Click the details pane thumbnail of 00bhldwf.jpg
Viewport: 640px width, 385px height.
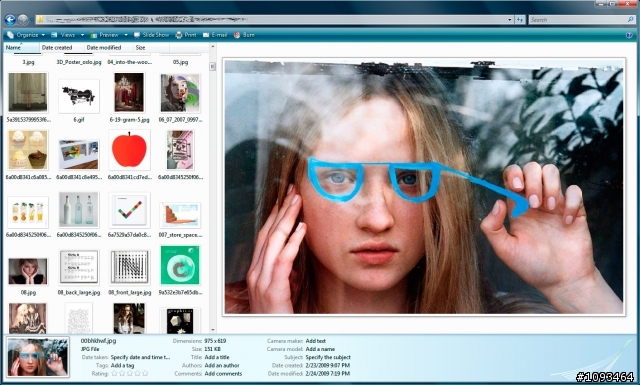click(x=38, y=357)
